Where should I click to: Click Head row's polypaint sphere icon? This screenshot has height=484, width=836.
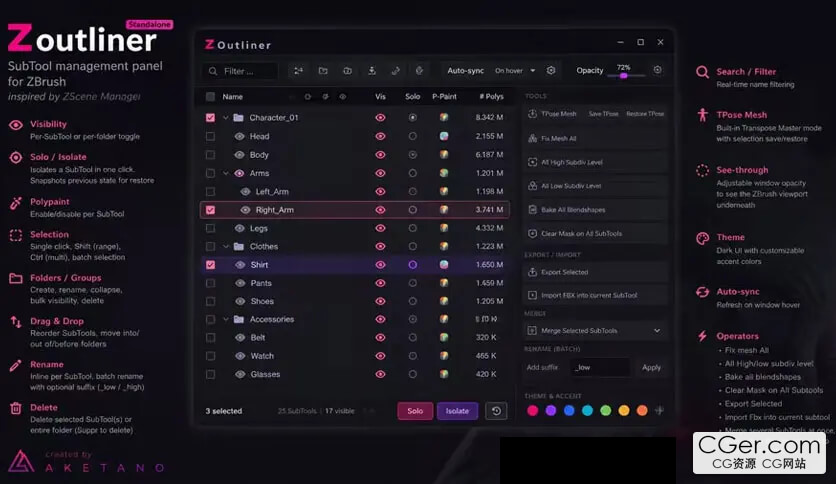[x=444, y=136]
